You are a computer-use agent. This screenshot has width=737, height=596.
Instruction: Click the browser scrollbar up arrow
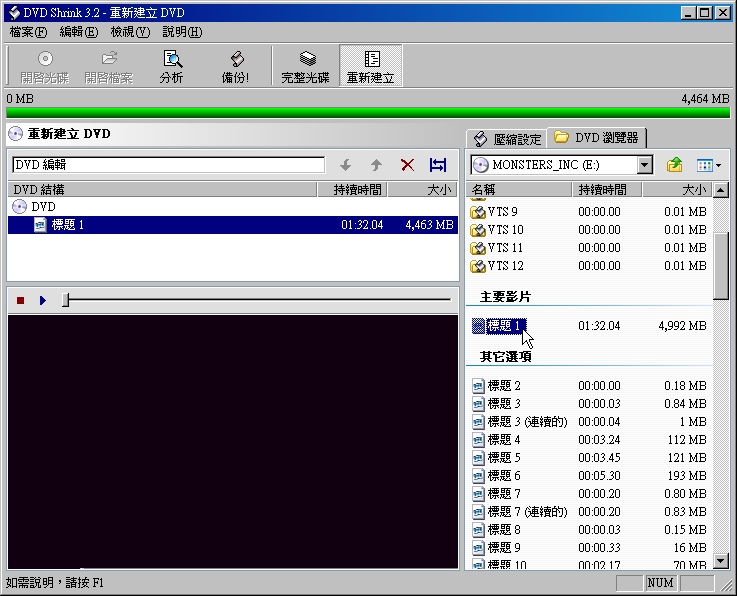(721, 190)
